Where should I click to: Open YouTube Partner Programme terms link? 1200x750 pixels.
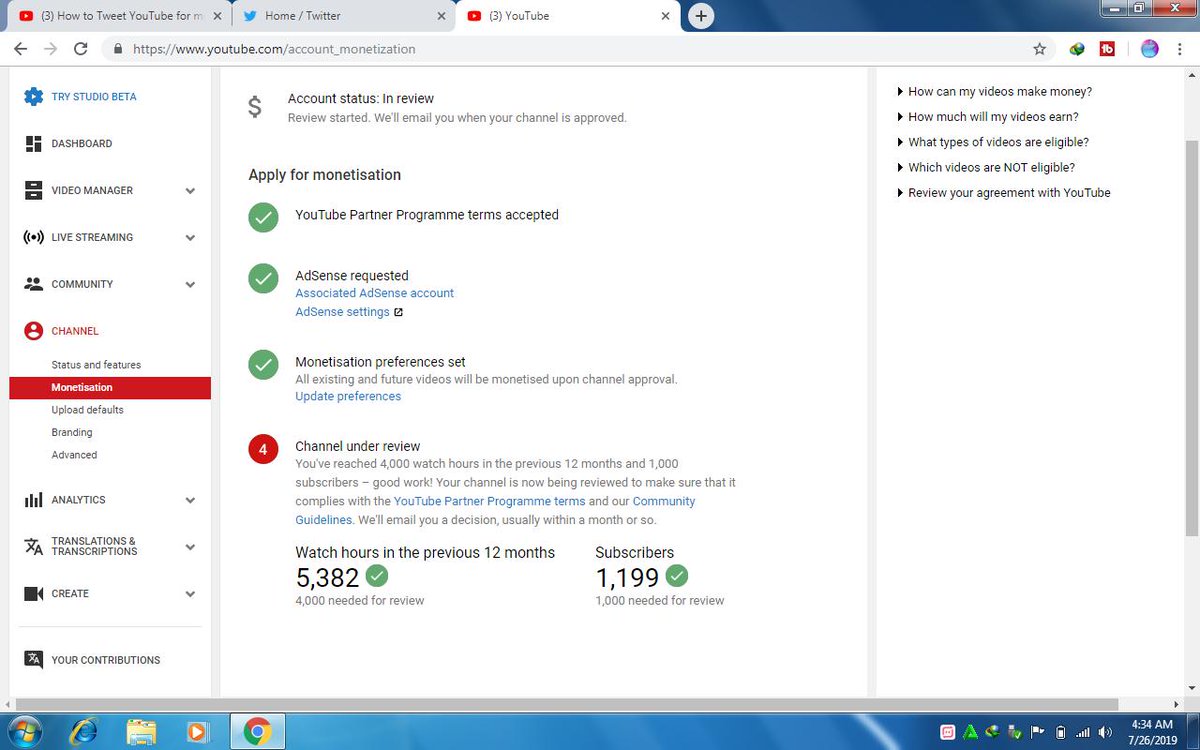tap(489, 501)
